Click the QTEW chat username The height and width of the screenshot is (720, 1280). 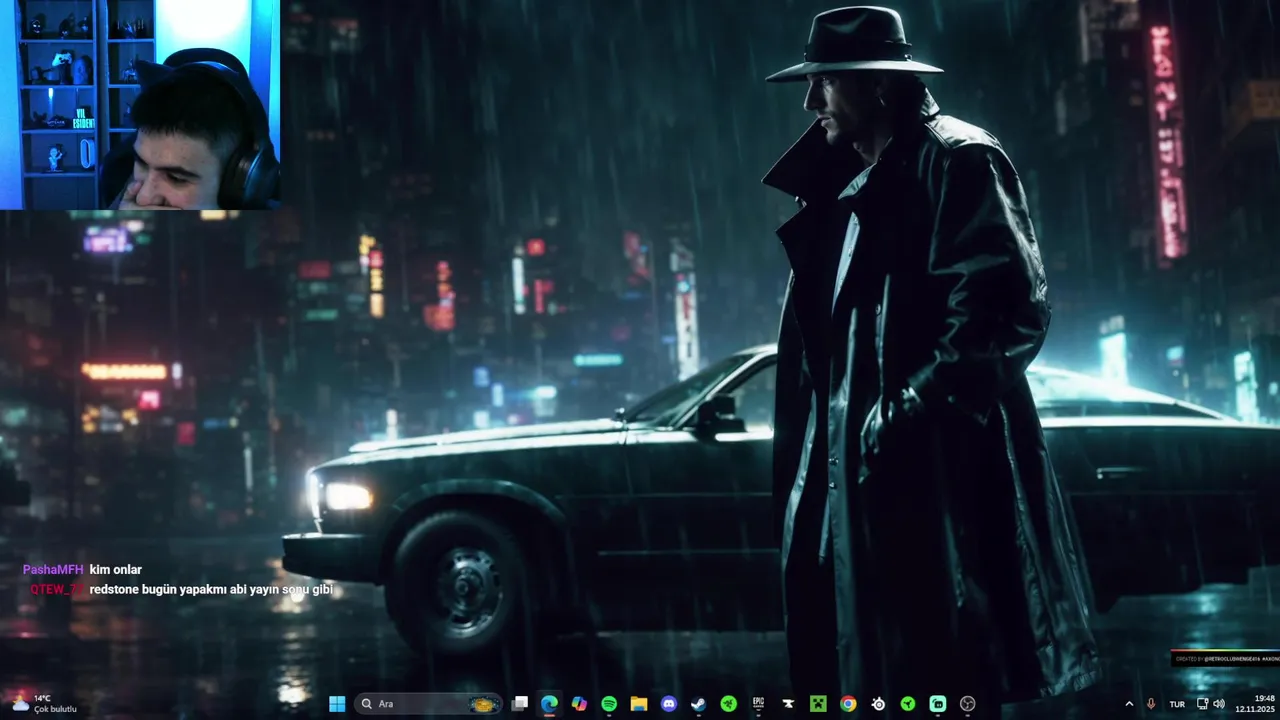click(x=57, y=590)
